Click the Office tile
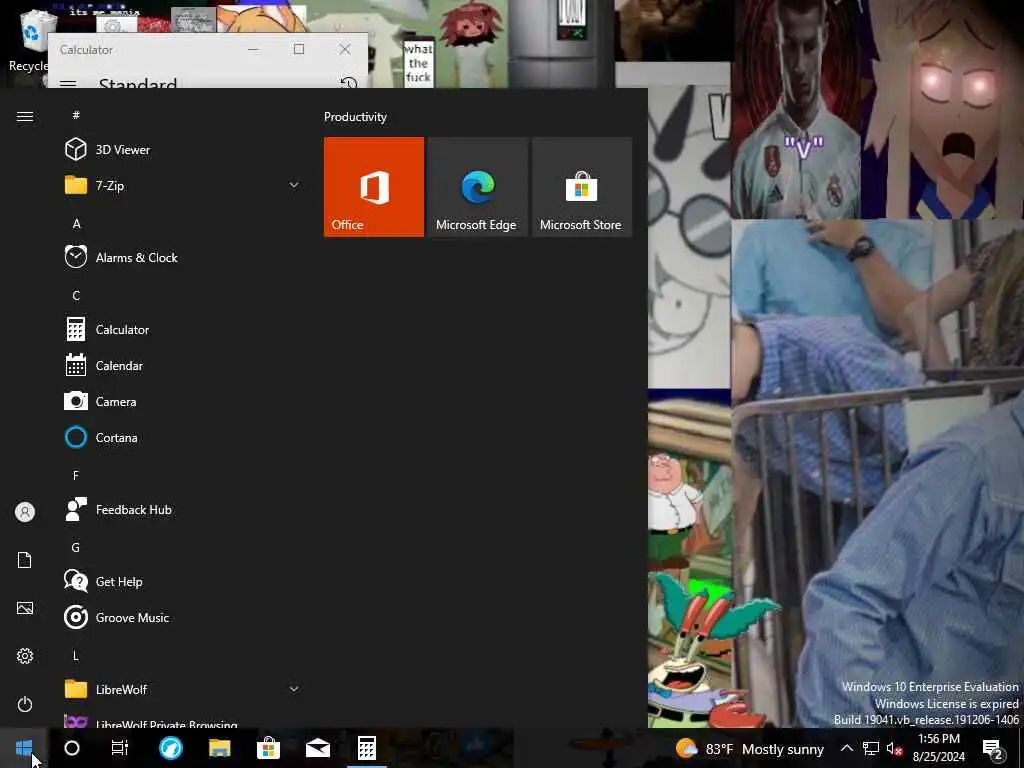Viewport: 1024px width, 768px height. pyautogui.click(x=374, y=187)
